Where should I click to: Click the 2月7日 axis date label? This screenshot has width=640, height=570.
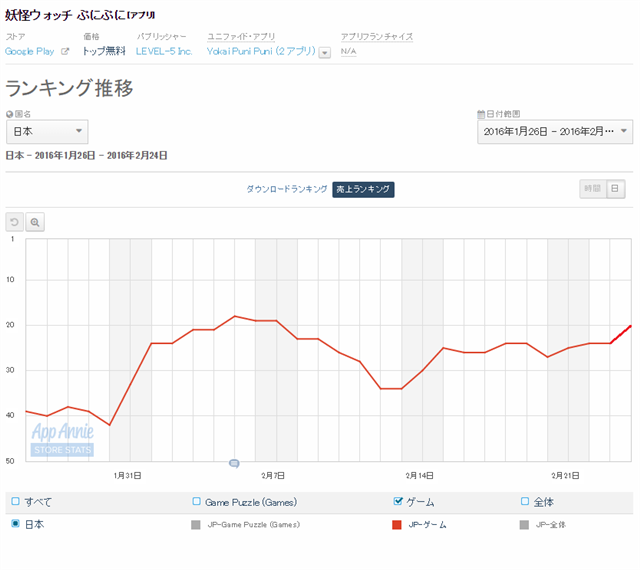coord(273,476)
